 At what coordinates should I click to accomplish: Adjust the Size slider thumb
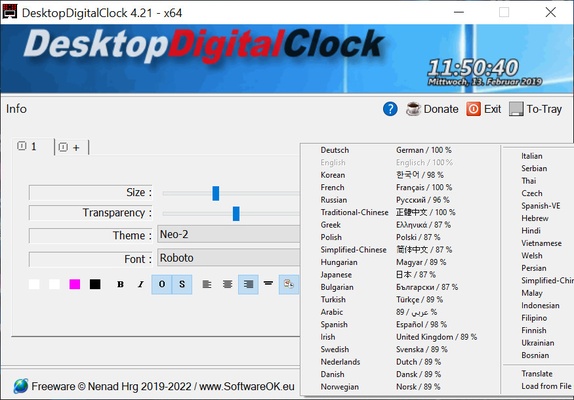point(216,193)
